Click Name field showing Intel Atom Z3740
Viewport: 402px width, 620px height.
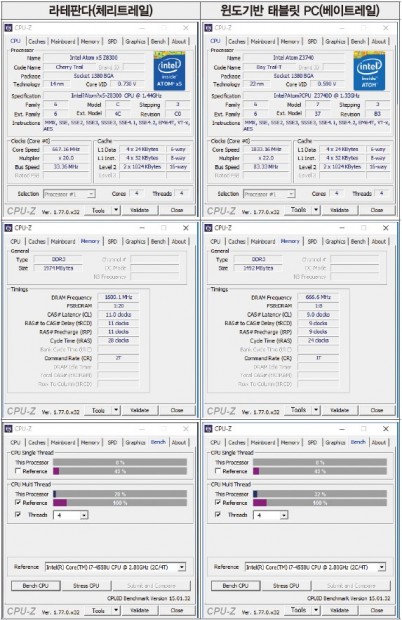tap(293, 58)
